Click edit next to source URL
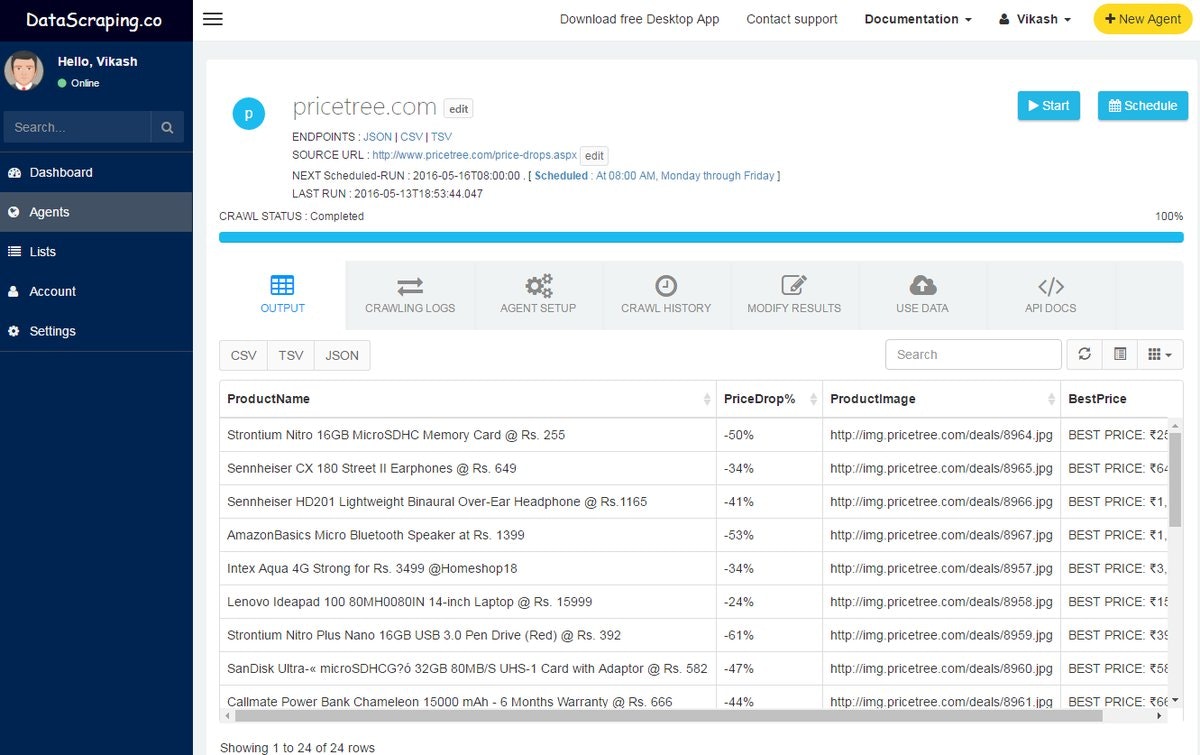 click(594, 156)
